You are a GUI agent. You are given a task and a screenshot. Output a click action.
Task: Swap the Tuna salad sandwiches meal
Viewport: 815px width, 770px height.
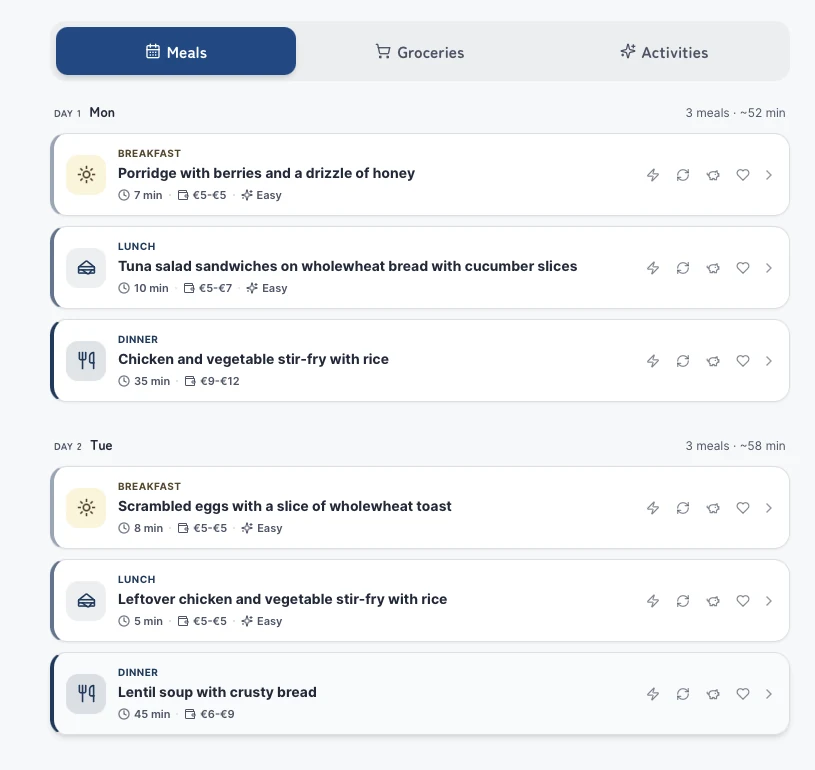[683, 268]
